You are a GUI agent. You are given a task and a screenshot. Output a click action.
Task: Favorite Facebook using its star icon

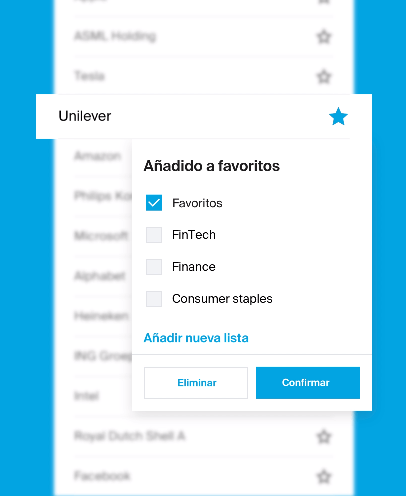tap(324, 476)
